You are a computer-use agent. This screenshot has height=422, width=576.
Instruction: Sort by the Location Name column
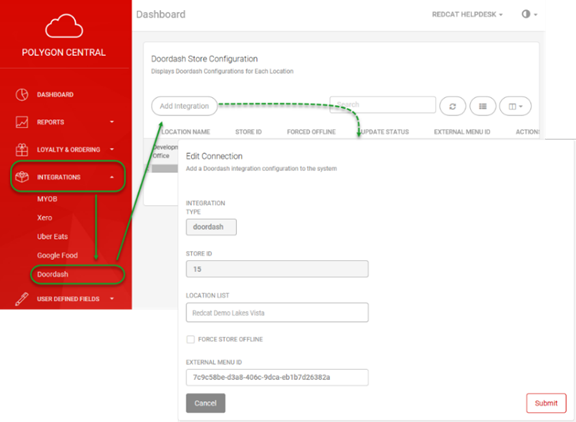[x=186, y=132]
